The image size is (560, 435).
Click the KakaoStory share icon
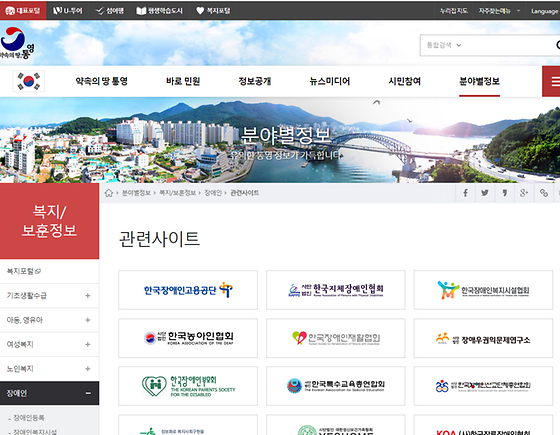(x=504, y=193)
